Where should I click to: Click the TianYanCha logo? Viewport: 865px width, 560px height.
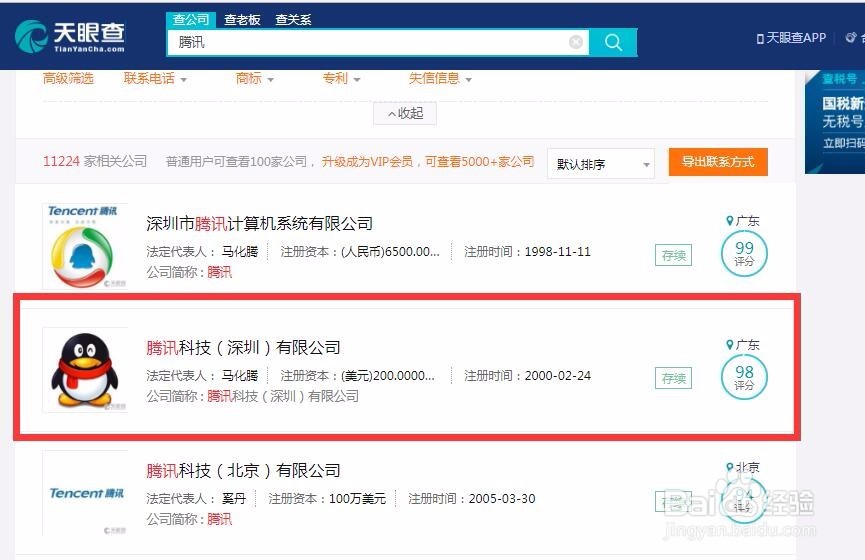pyautogui.click(x=70, y=36)
